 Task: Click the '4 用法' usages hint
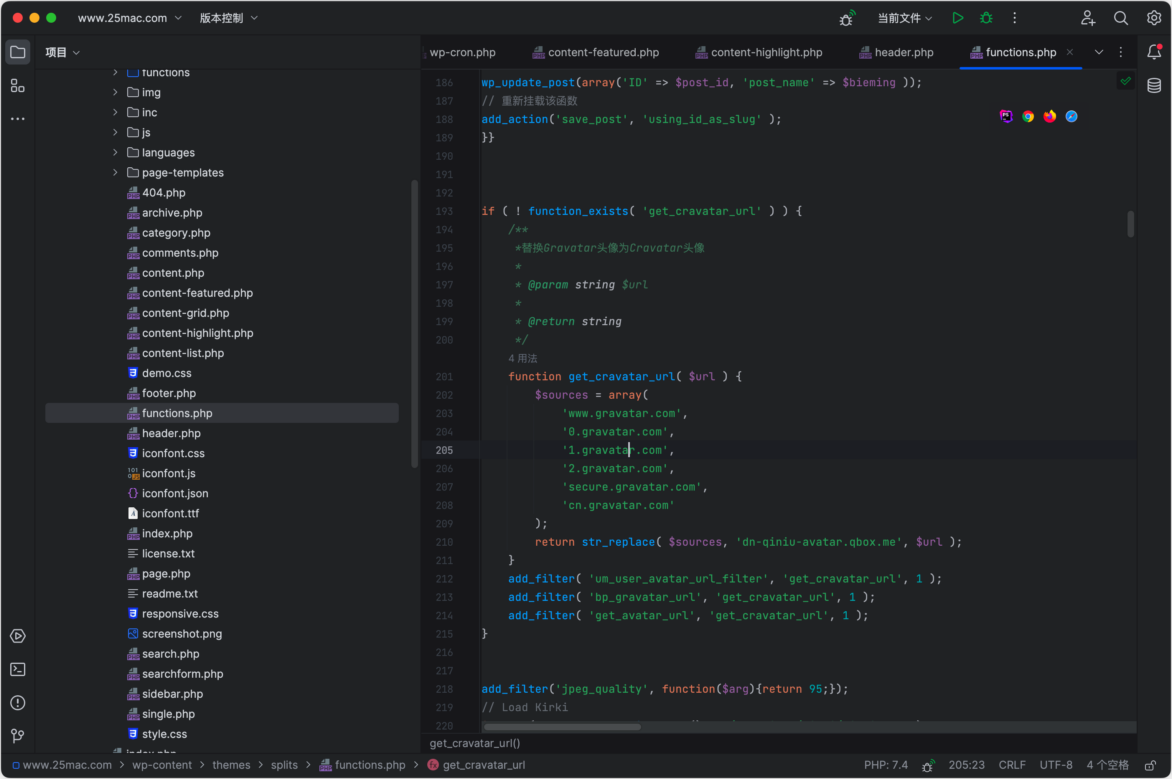click(x=522, y=359)
